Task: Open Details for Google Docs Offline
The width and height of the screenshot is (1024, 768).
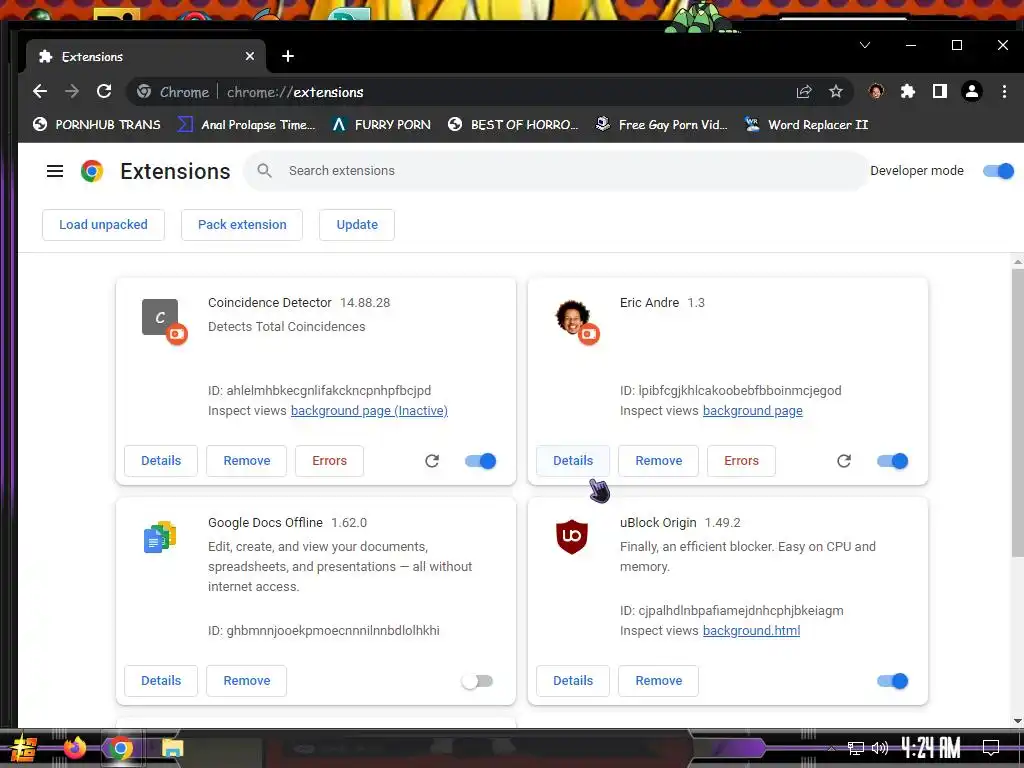Action: click(x=161, y=681)
